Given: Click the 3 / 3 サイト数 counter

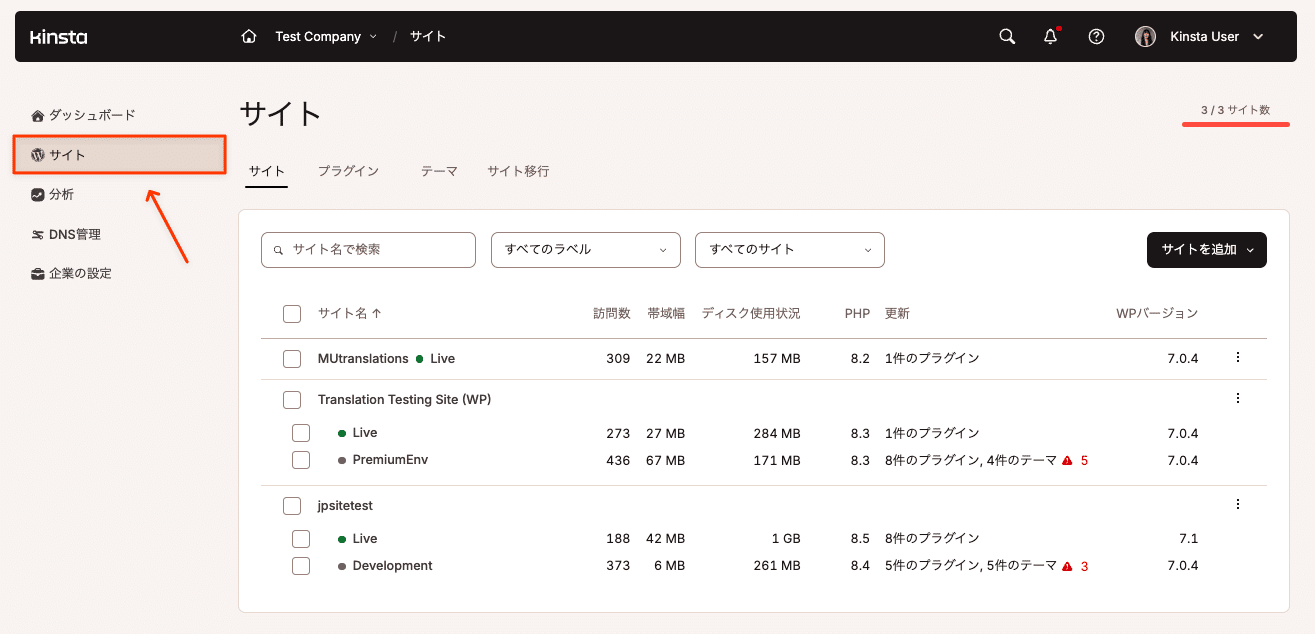Looking at the screenshot, I should click(x=1235, y=110).
